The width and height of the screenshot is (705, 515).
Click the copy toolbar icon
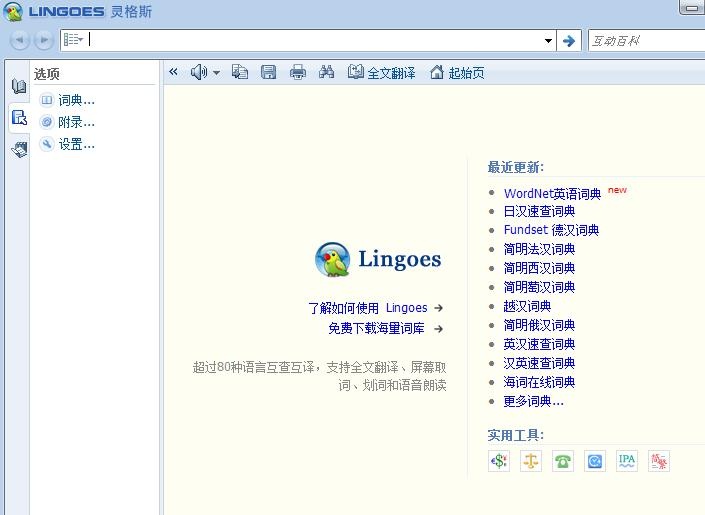[240, 72]
